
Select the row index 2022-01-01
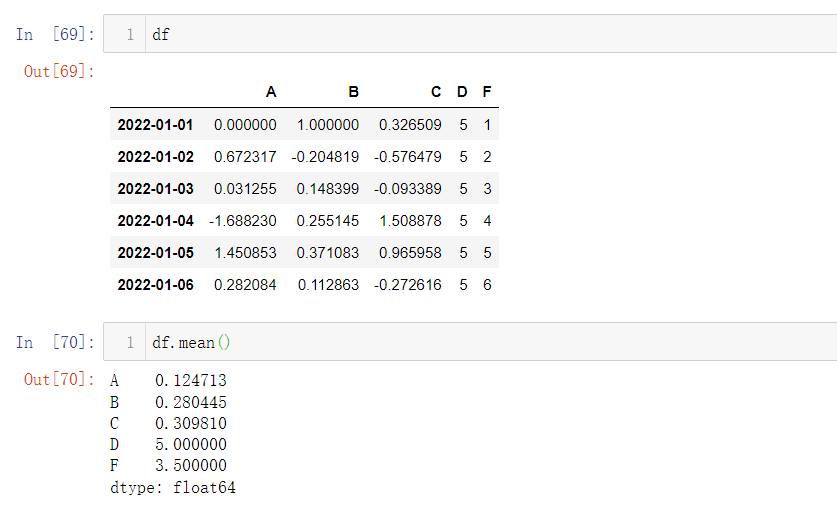(x=155, y=124)
